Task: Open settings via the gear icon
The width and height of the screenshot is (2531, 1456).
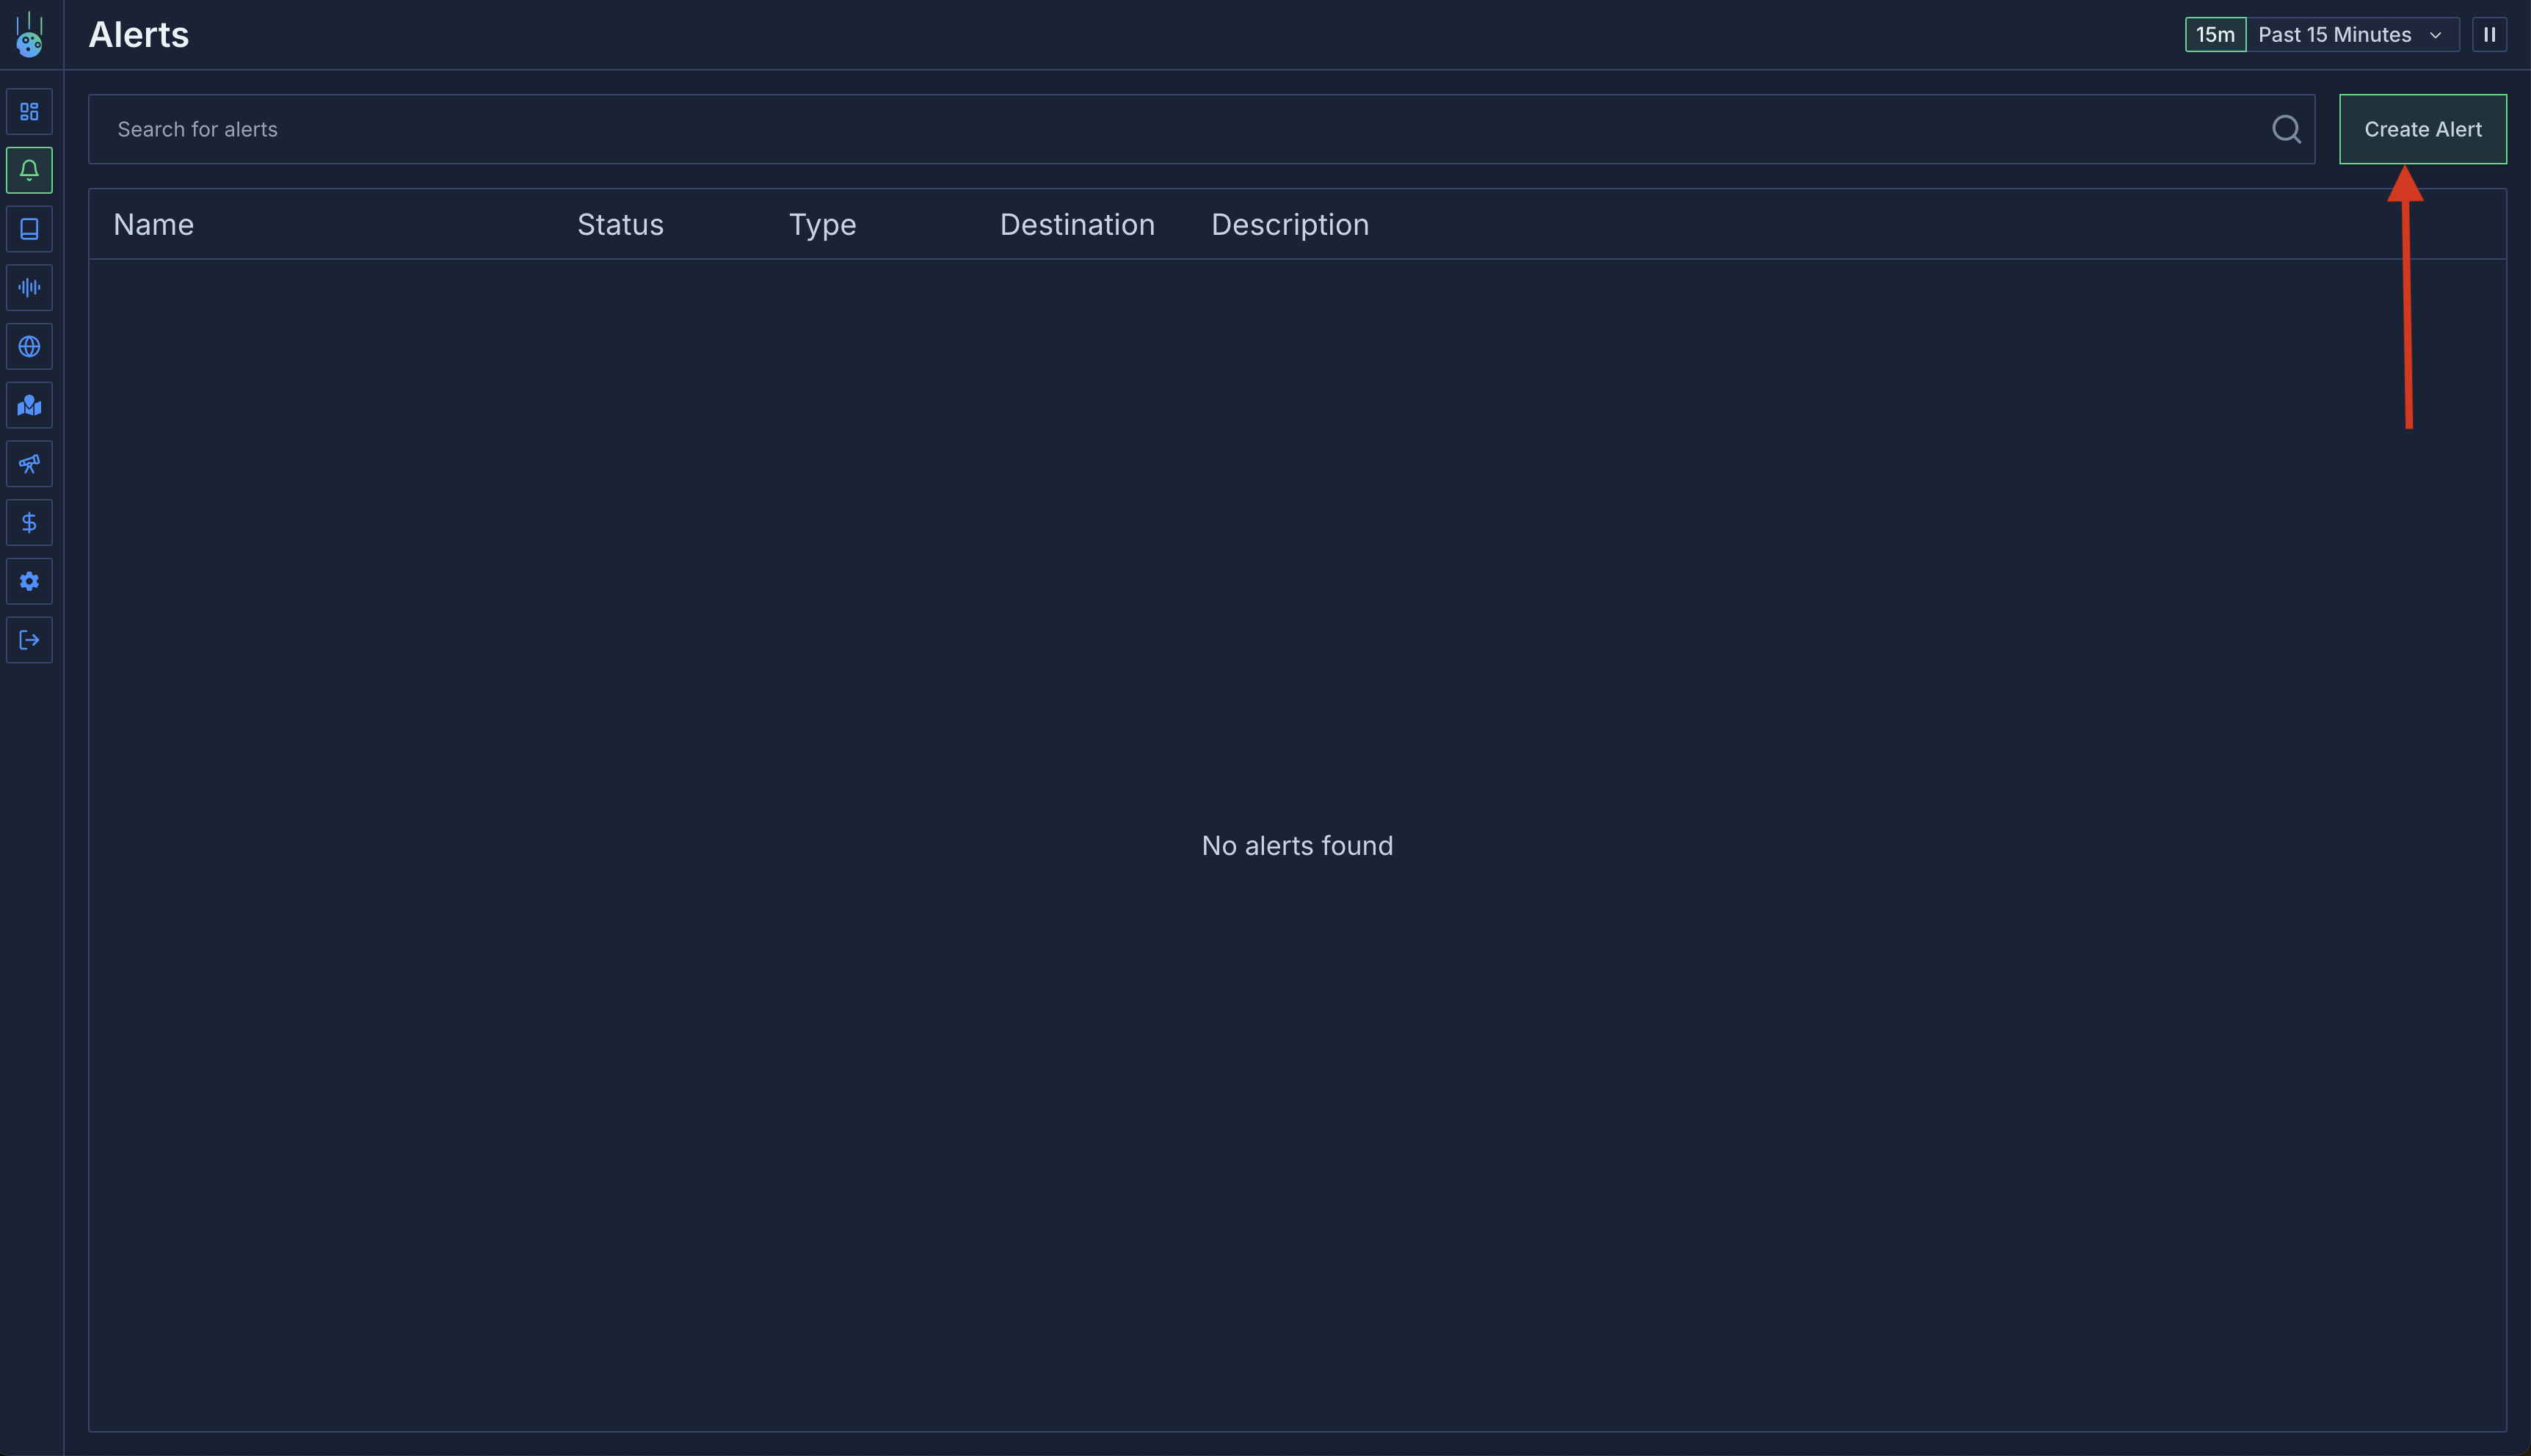Action: pos(29,581)
